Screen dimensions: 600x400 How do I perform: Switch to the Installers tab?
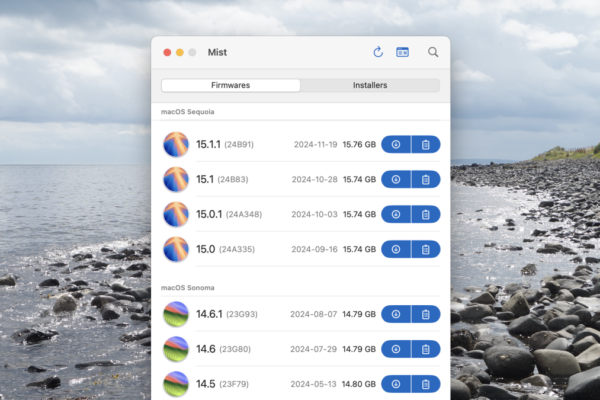[x=370, y=85]
